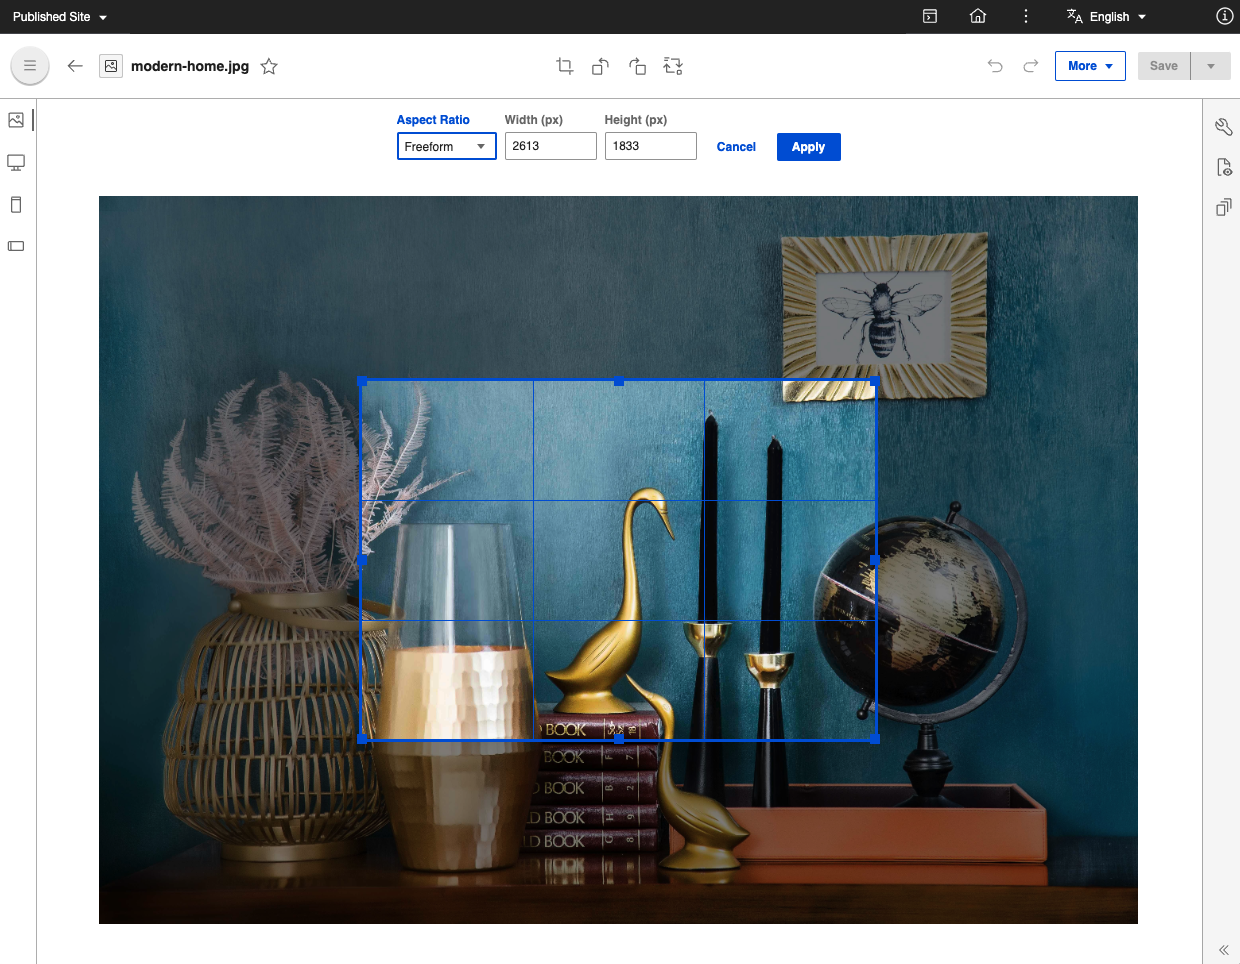
Task: Rotate the image clockwise
Action: coord(637,65)
